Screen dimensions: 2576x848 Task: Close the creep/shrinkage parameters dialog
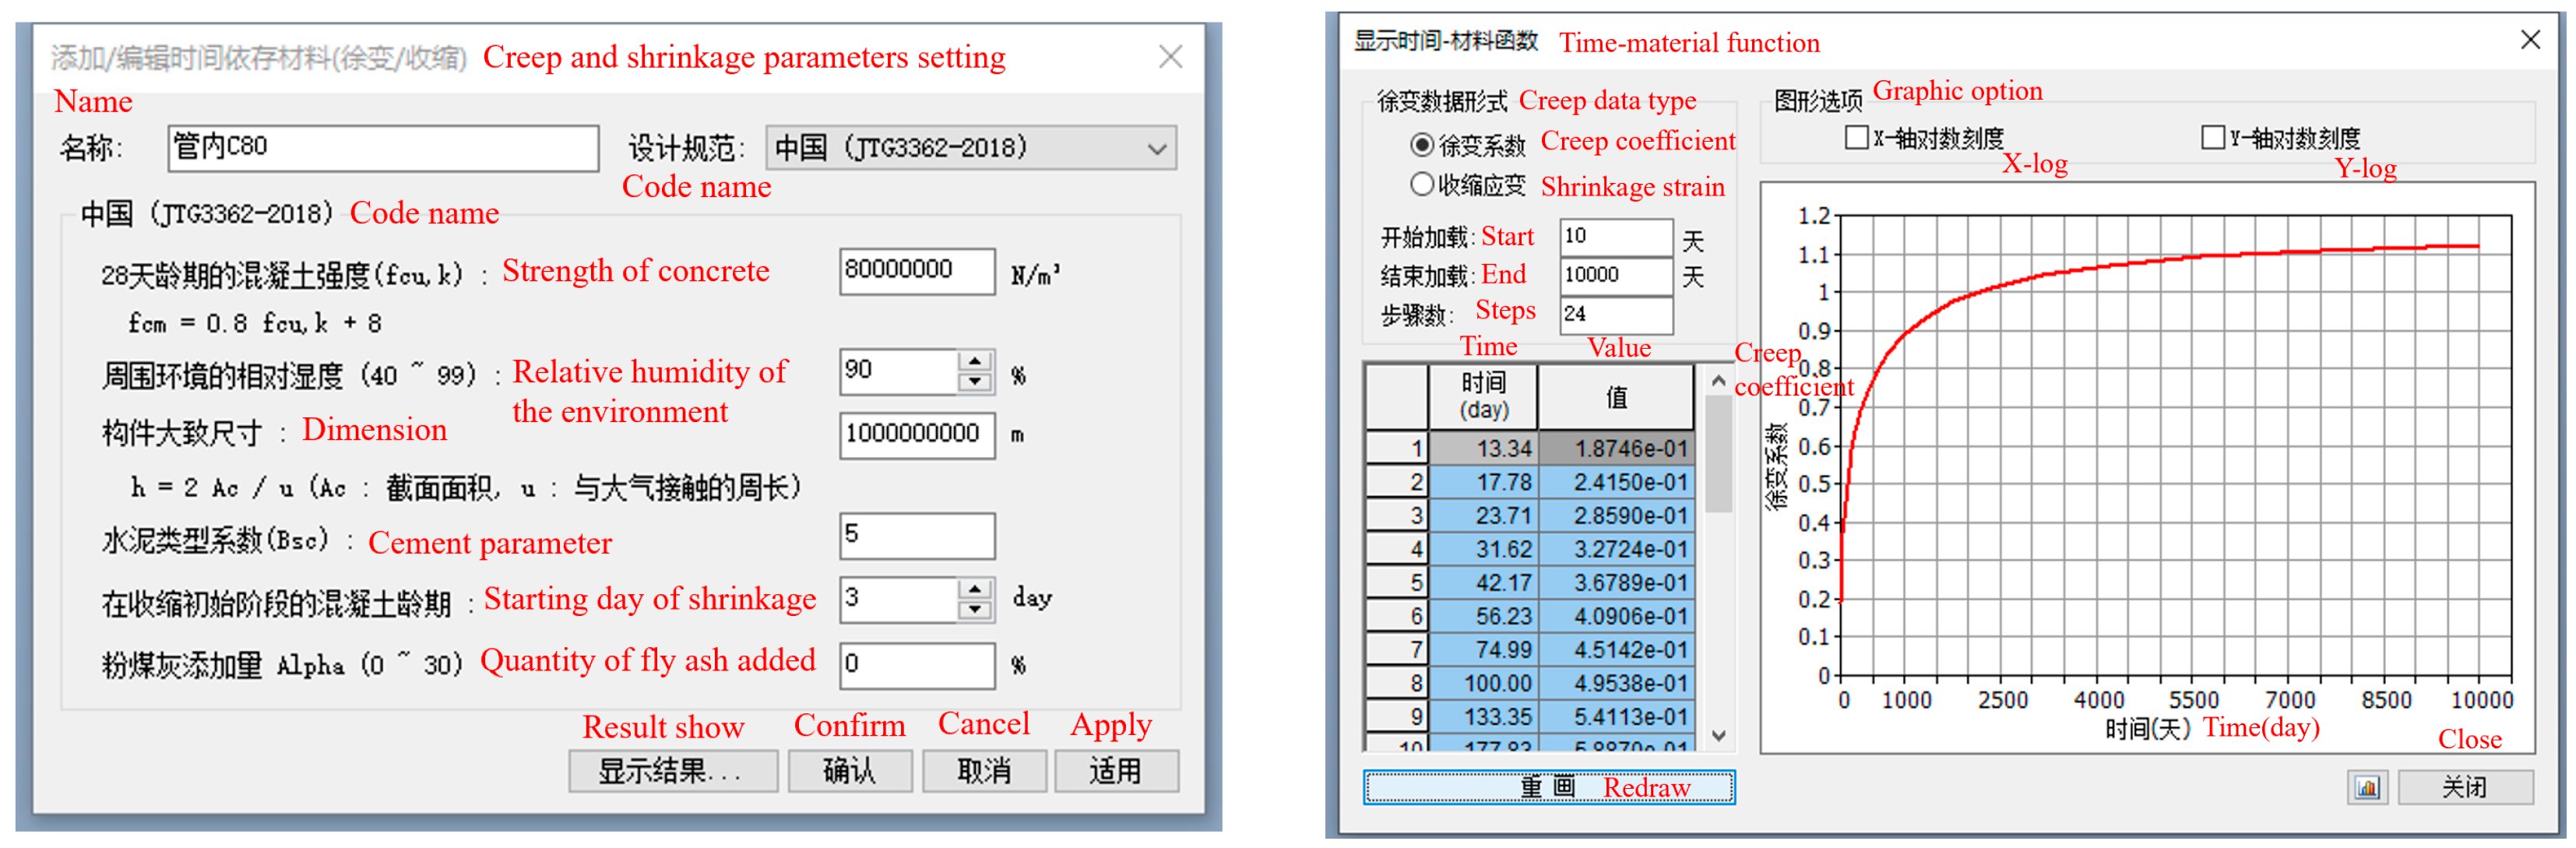pos(1170,57)
